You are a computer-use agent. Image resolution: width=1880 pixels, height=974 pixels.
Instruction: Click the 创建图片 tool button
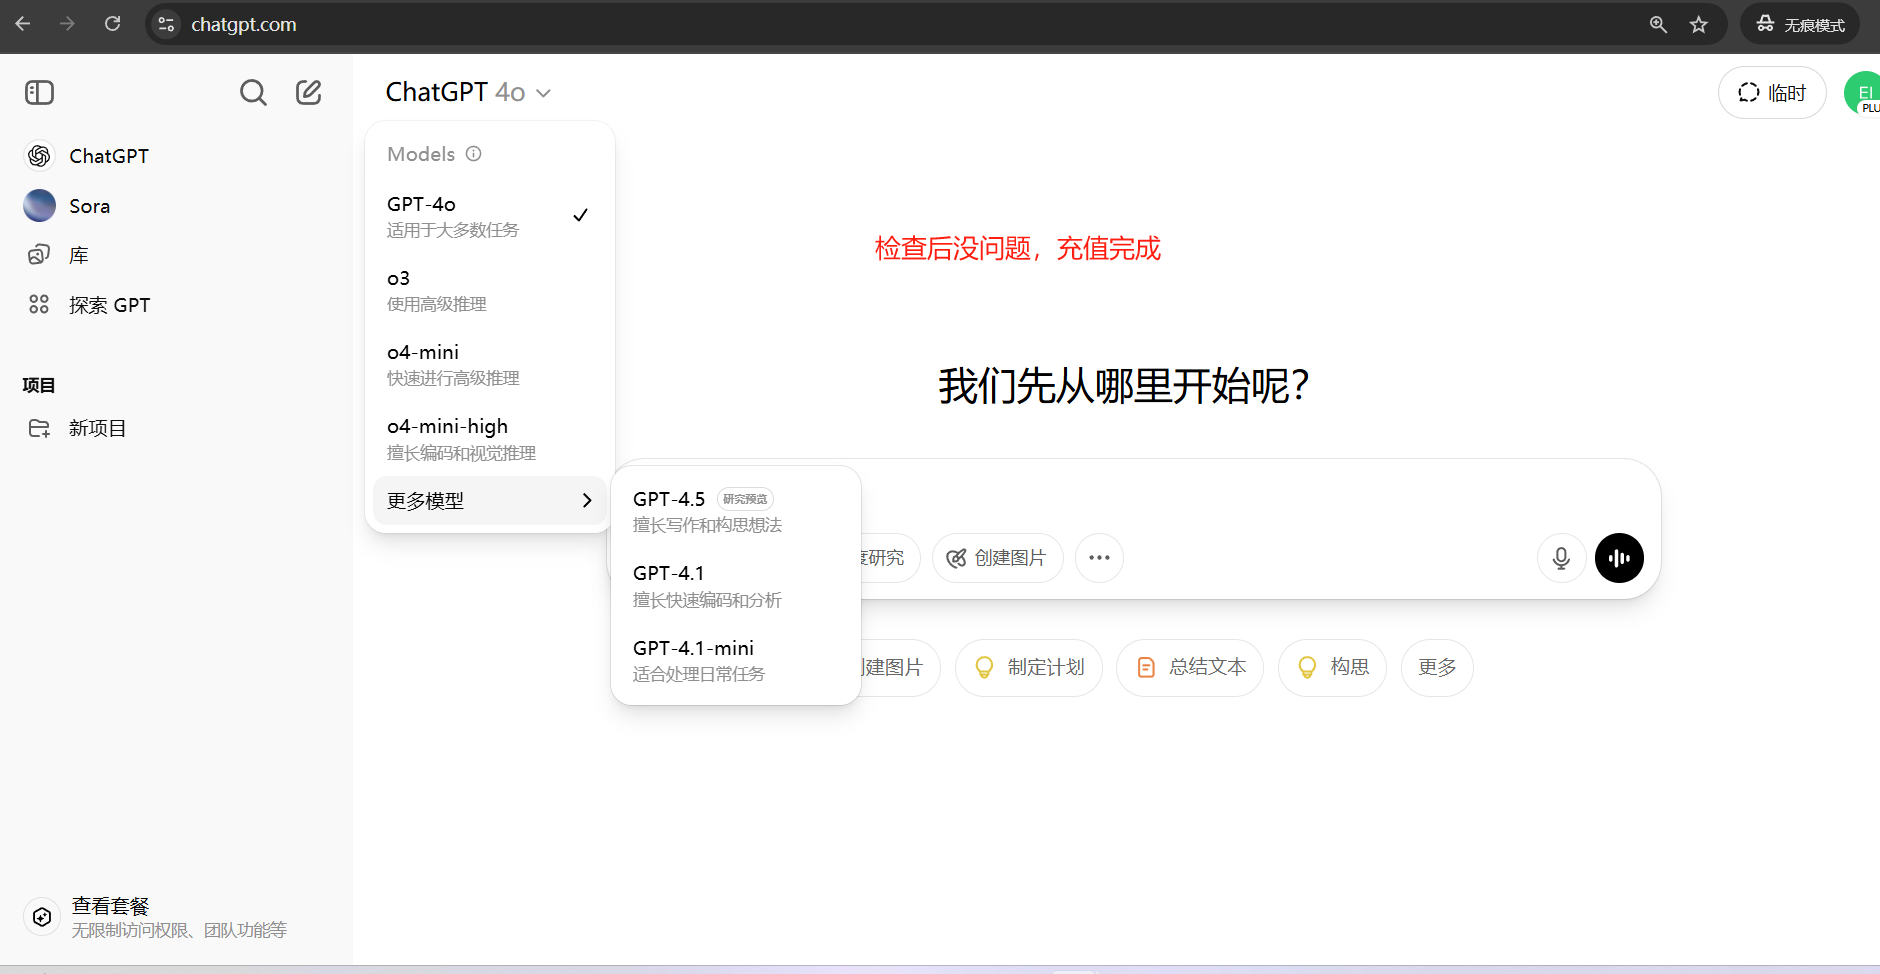[x=997, y=558]
